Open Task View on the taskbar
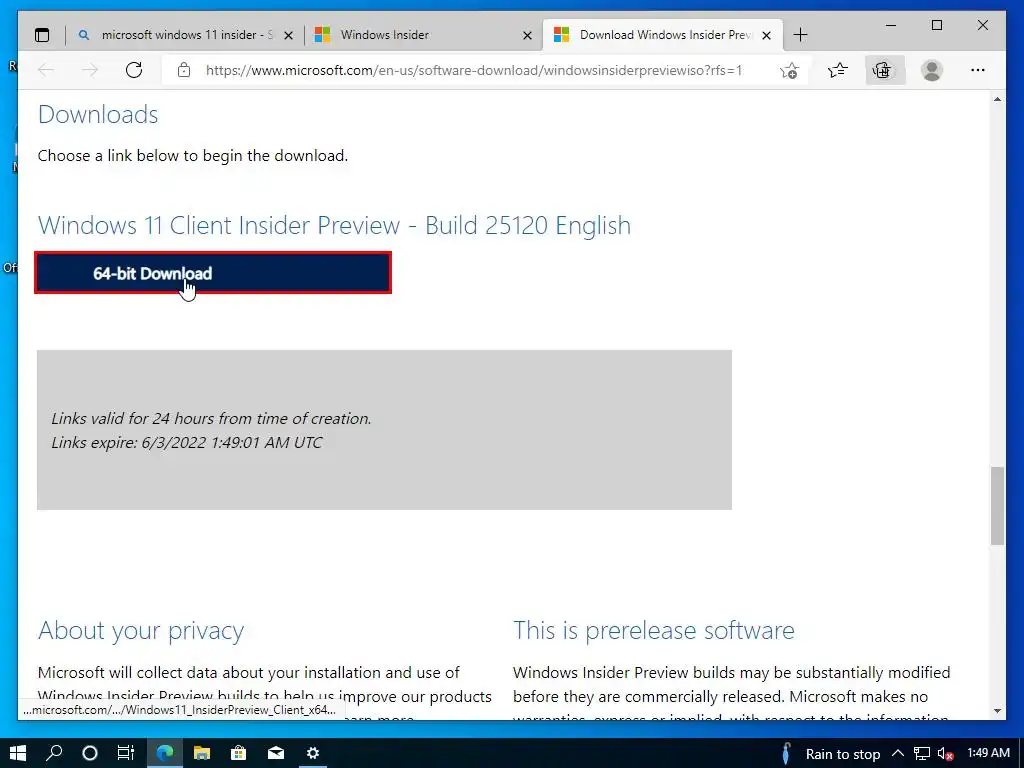 125,753
